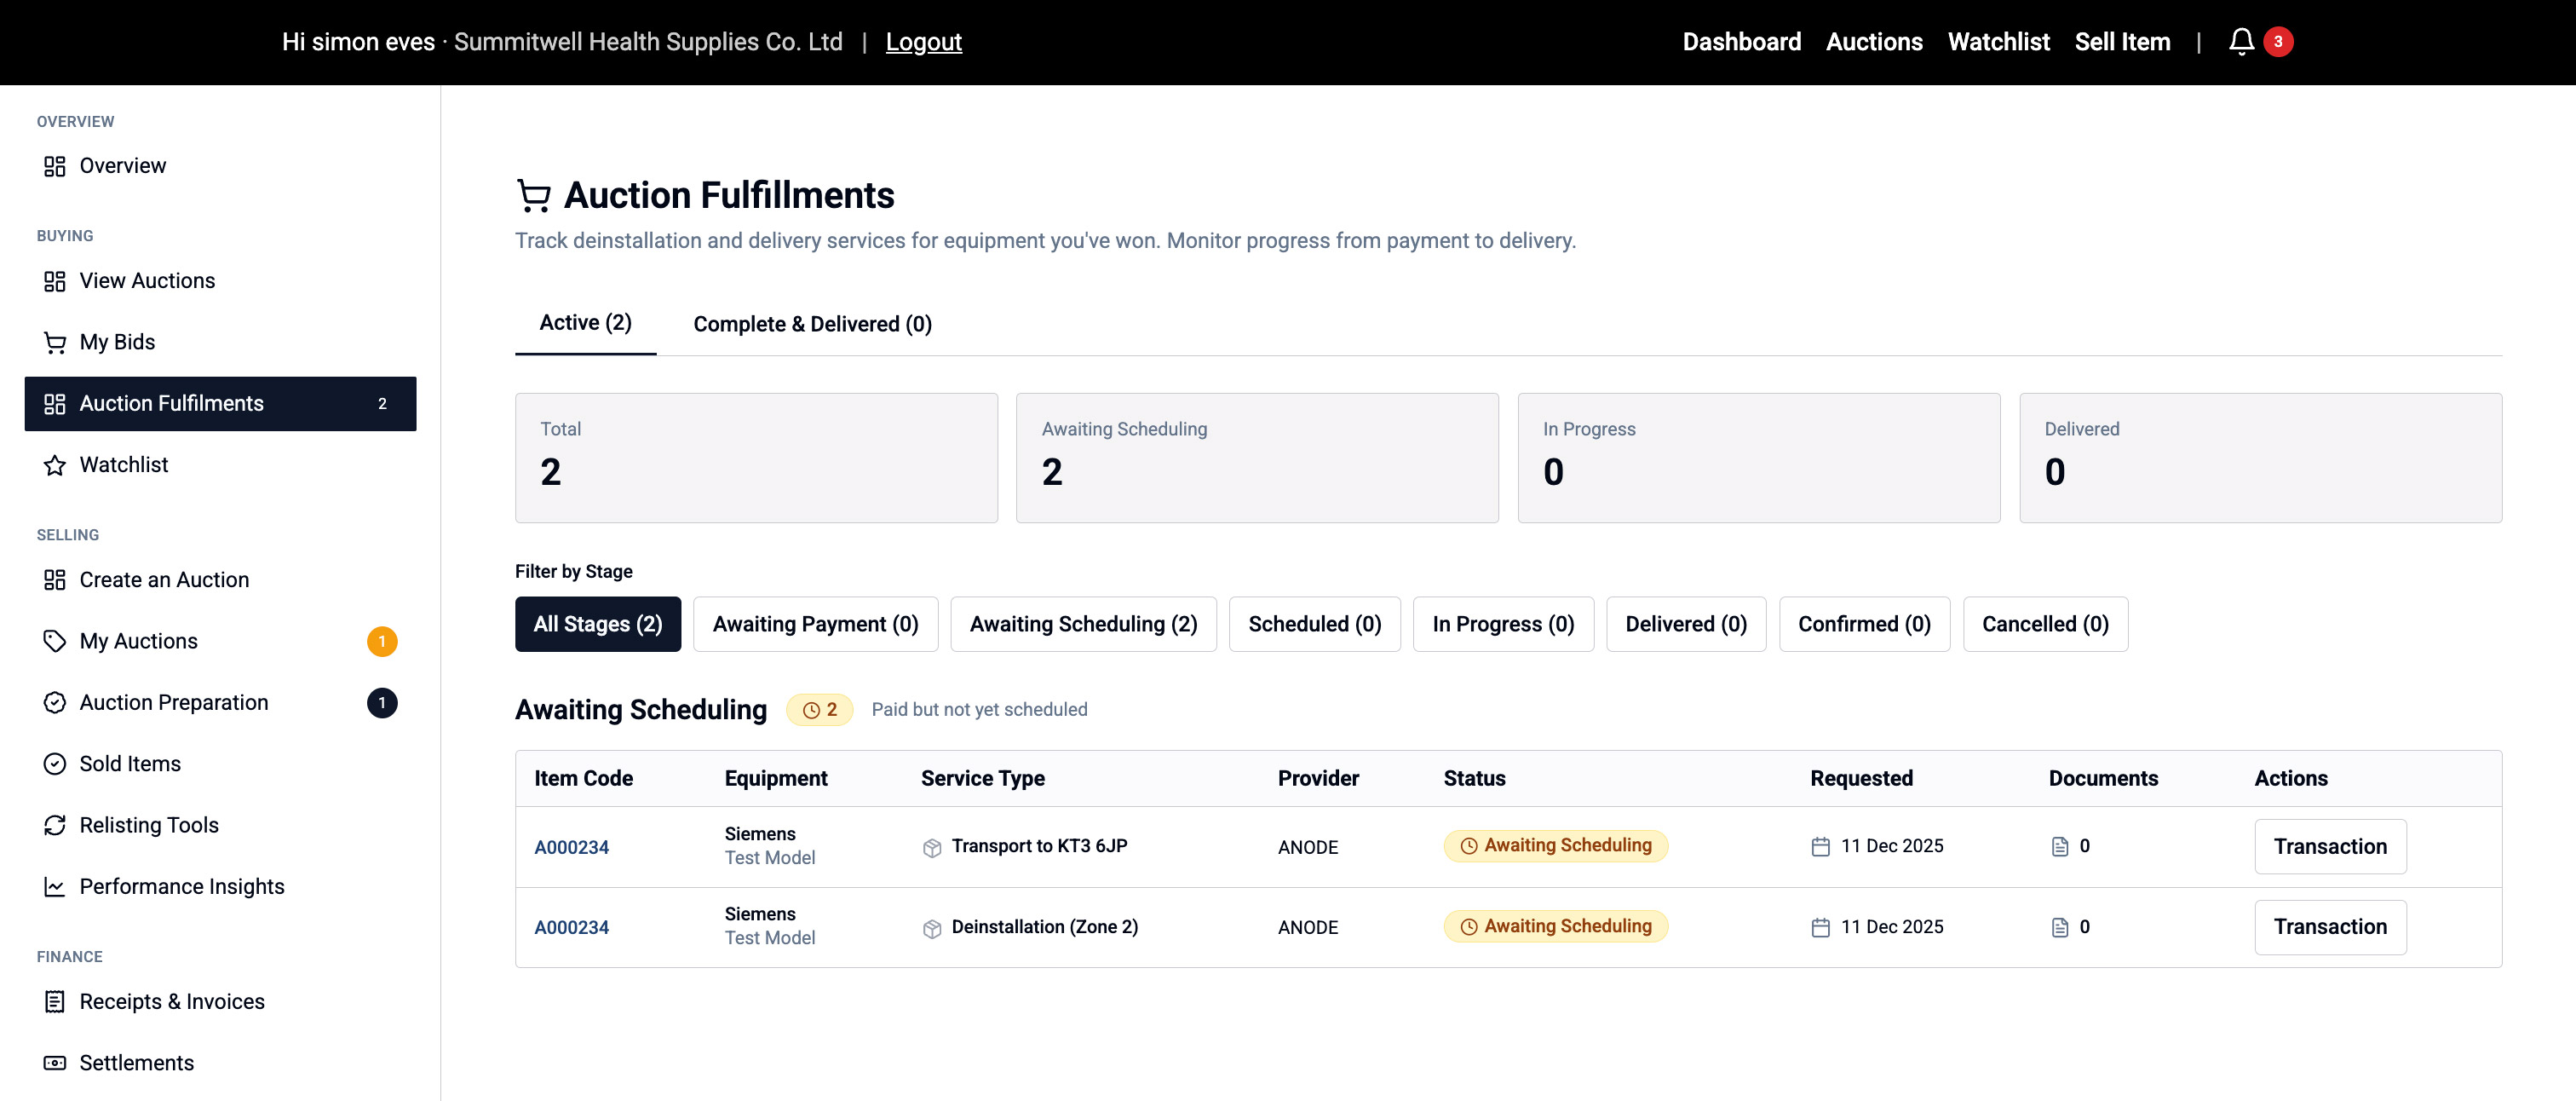Filter by Awaiting Scheduling (2) stage
This screenshot has width=2576, height=1101.
(1082, 624)
